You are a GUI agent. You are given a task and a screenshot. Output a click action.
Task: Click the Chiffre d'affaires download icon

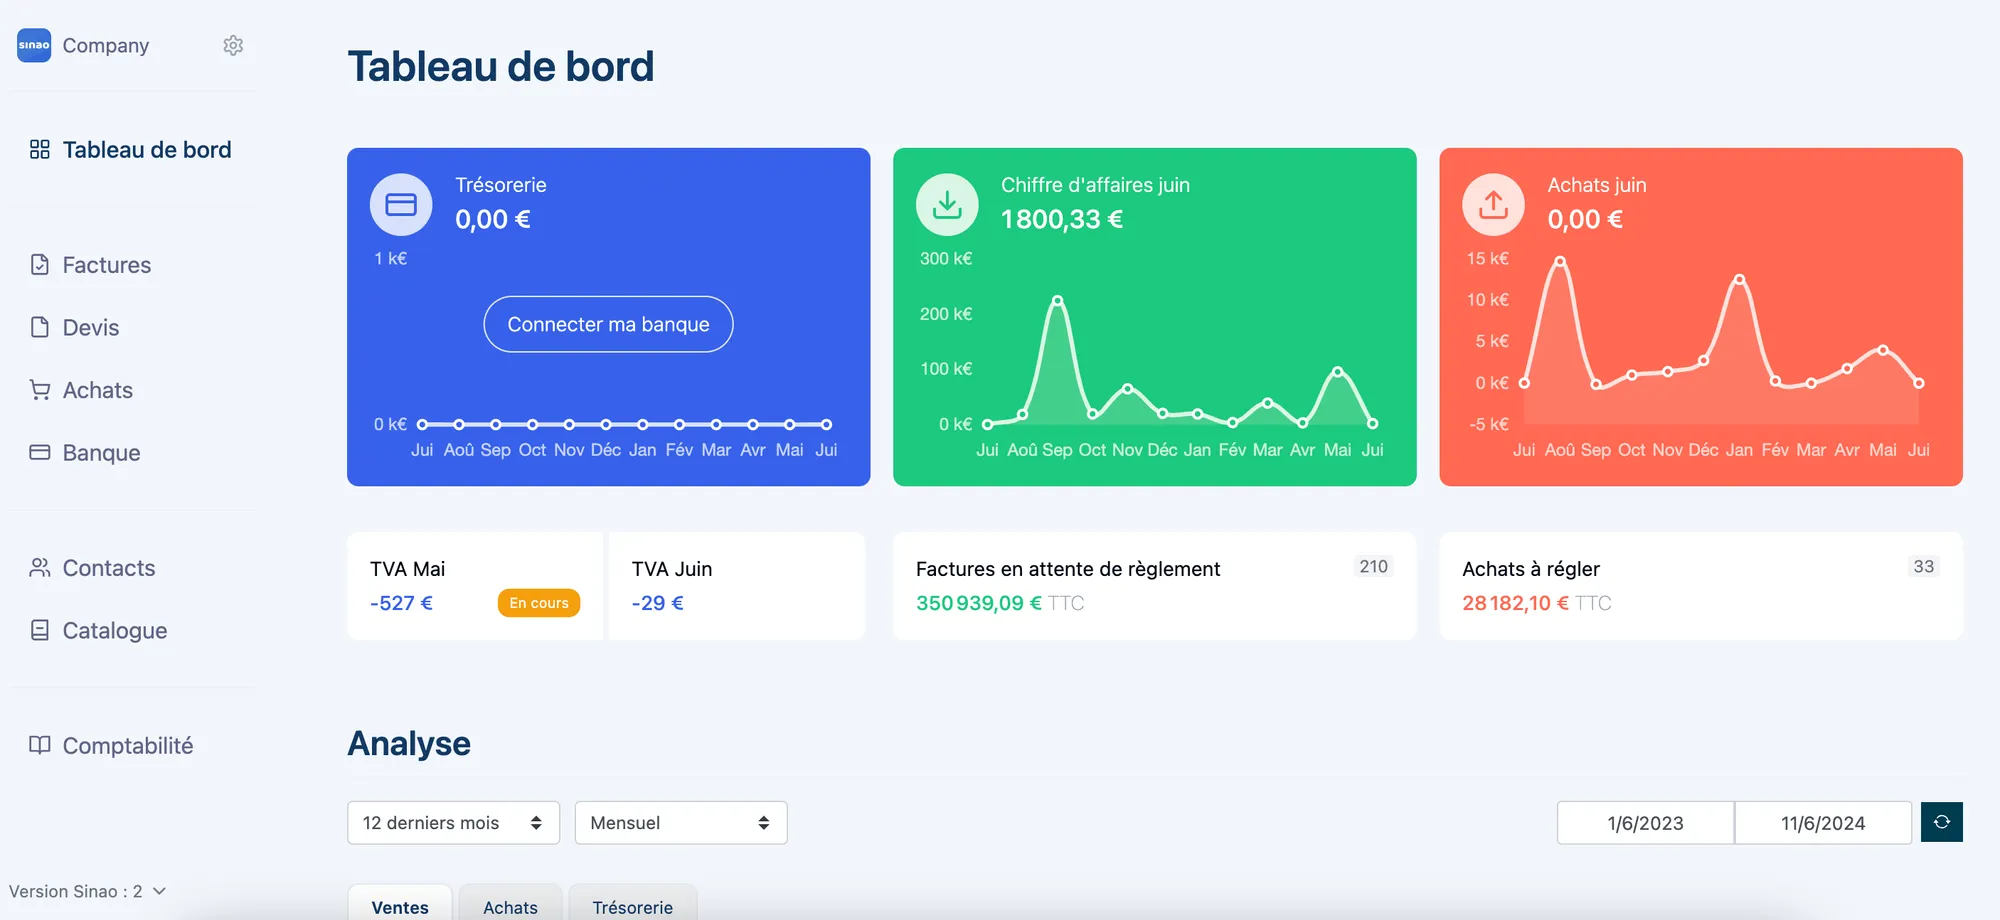(947, 204)
